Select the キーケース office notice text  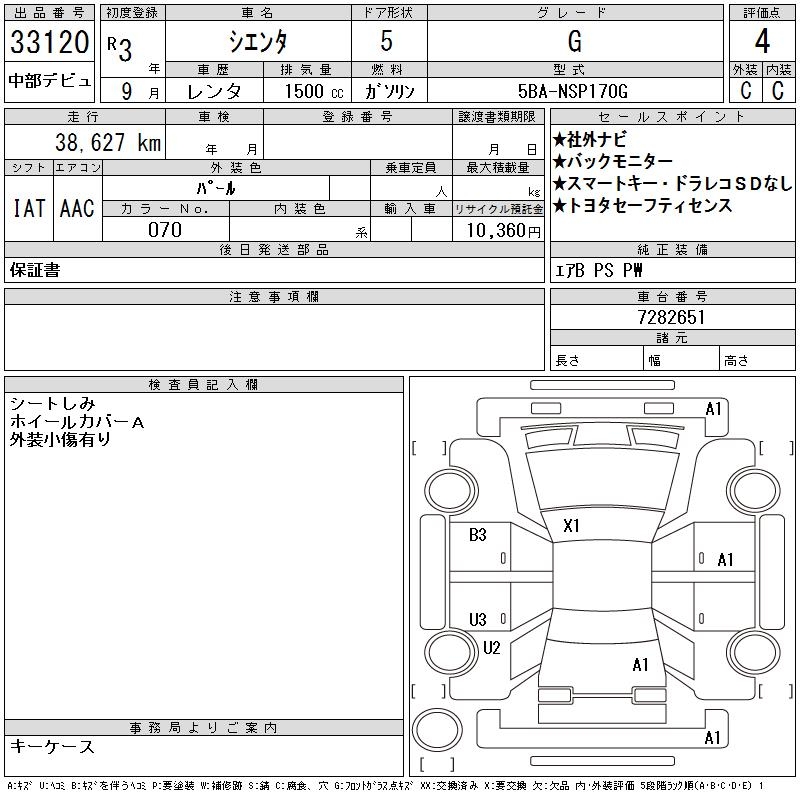pyautogui.click(x=52, y=747)
